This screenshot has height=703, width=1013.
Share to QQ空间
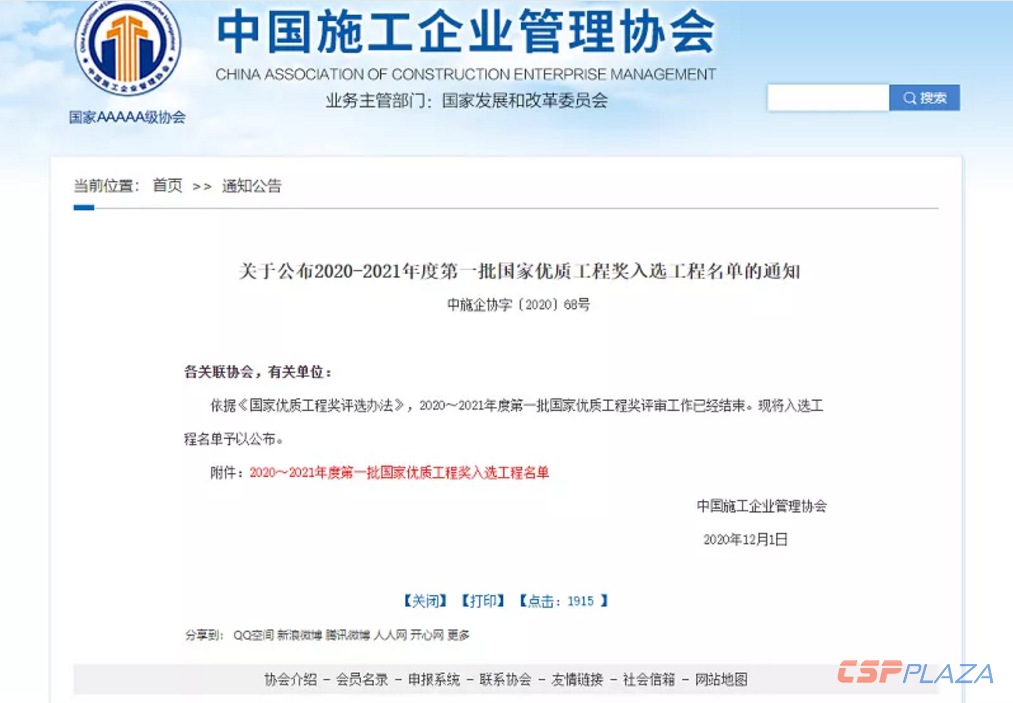[x=253, y=635]
